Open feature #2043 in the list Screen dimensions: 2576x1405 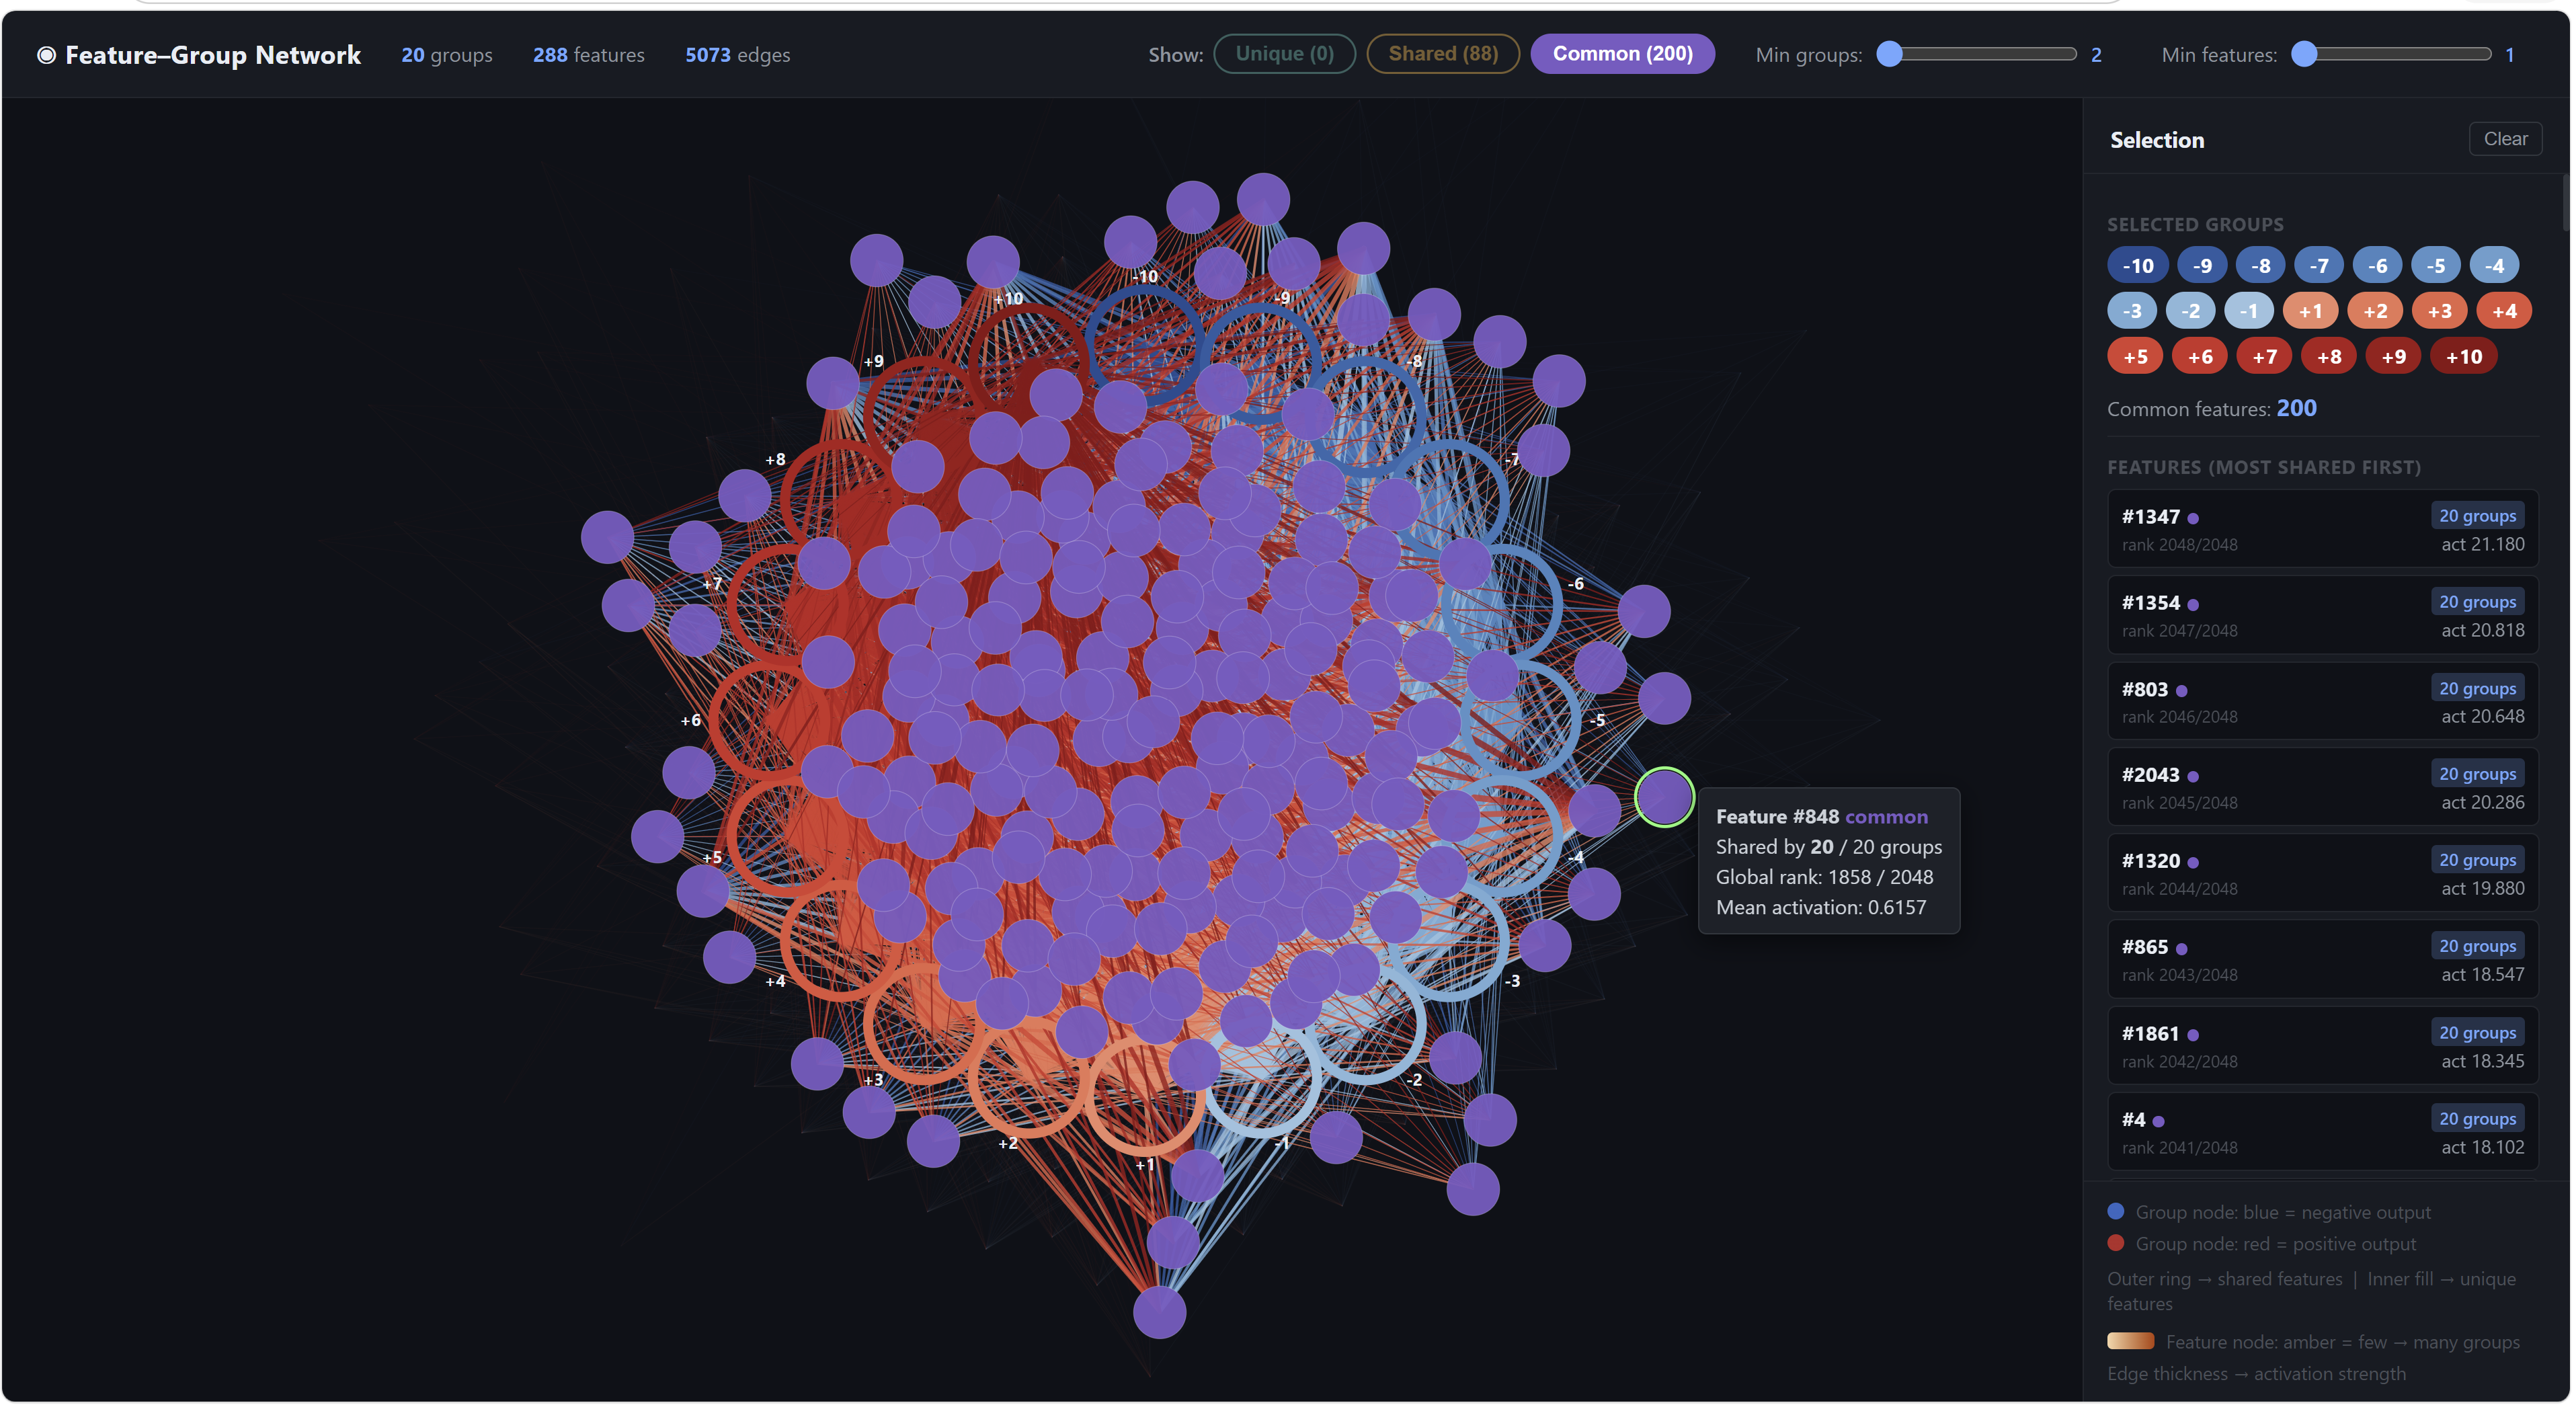pyautogui.click(x=2322, y=787)
